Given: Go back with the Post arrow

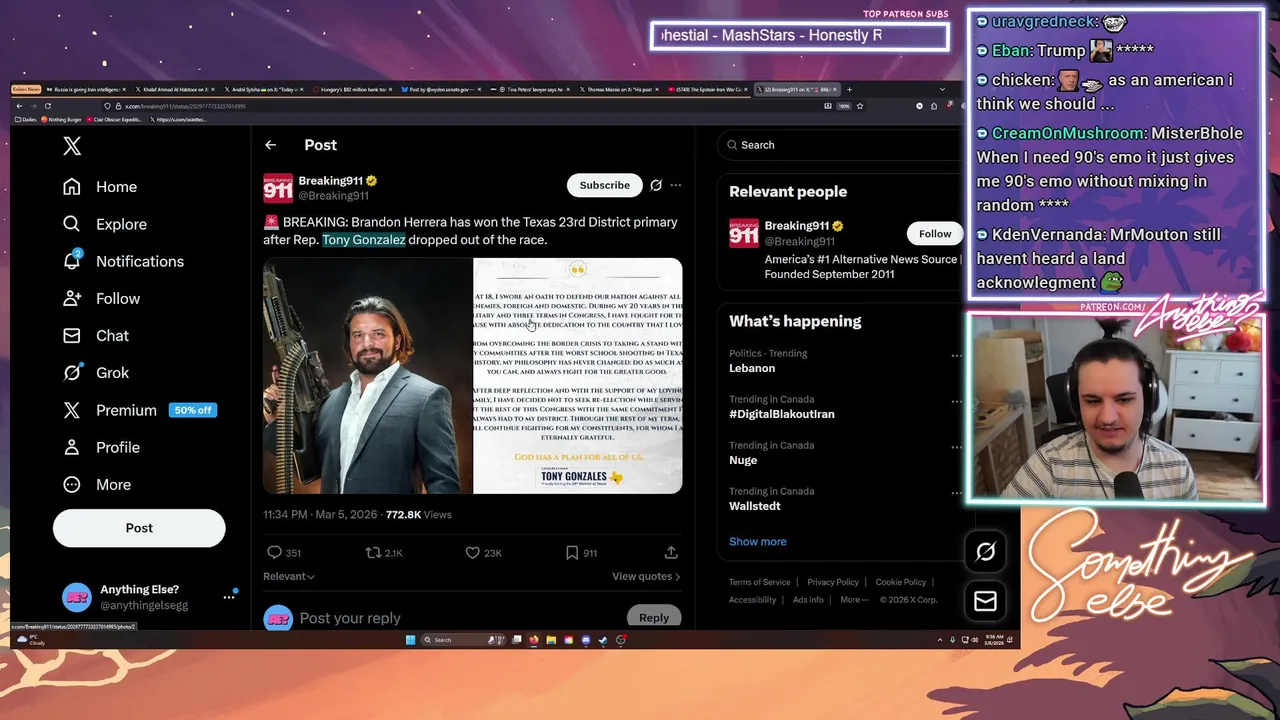Looking at the screenshot, I should coord(270,145).
